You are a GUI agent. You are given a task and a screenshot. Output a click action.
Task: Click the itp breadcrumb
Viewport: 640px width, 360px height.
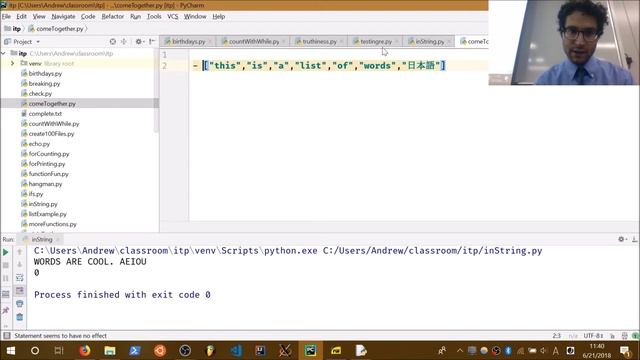(x=13, y=29)
